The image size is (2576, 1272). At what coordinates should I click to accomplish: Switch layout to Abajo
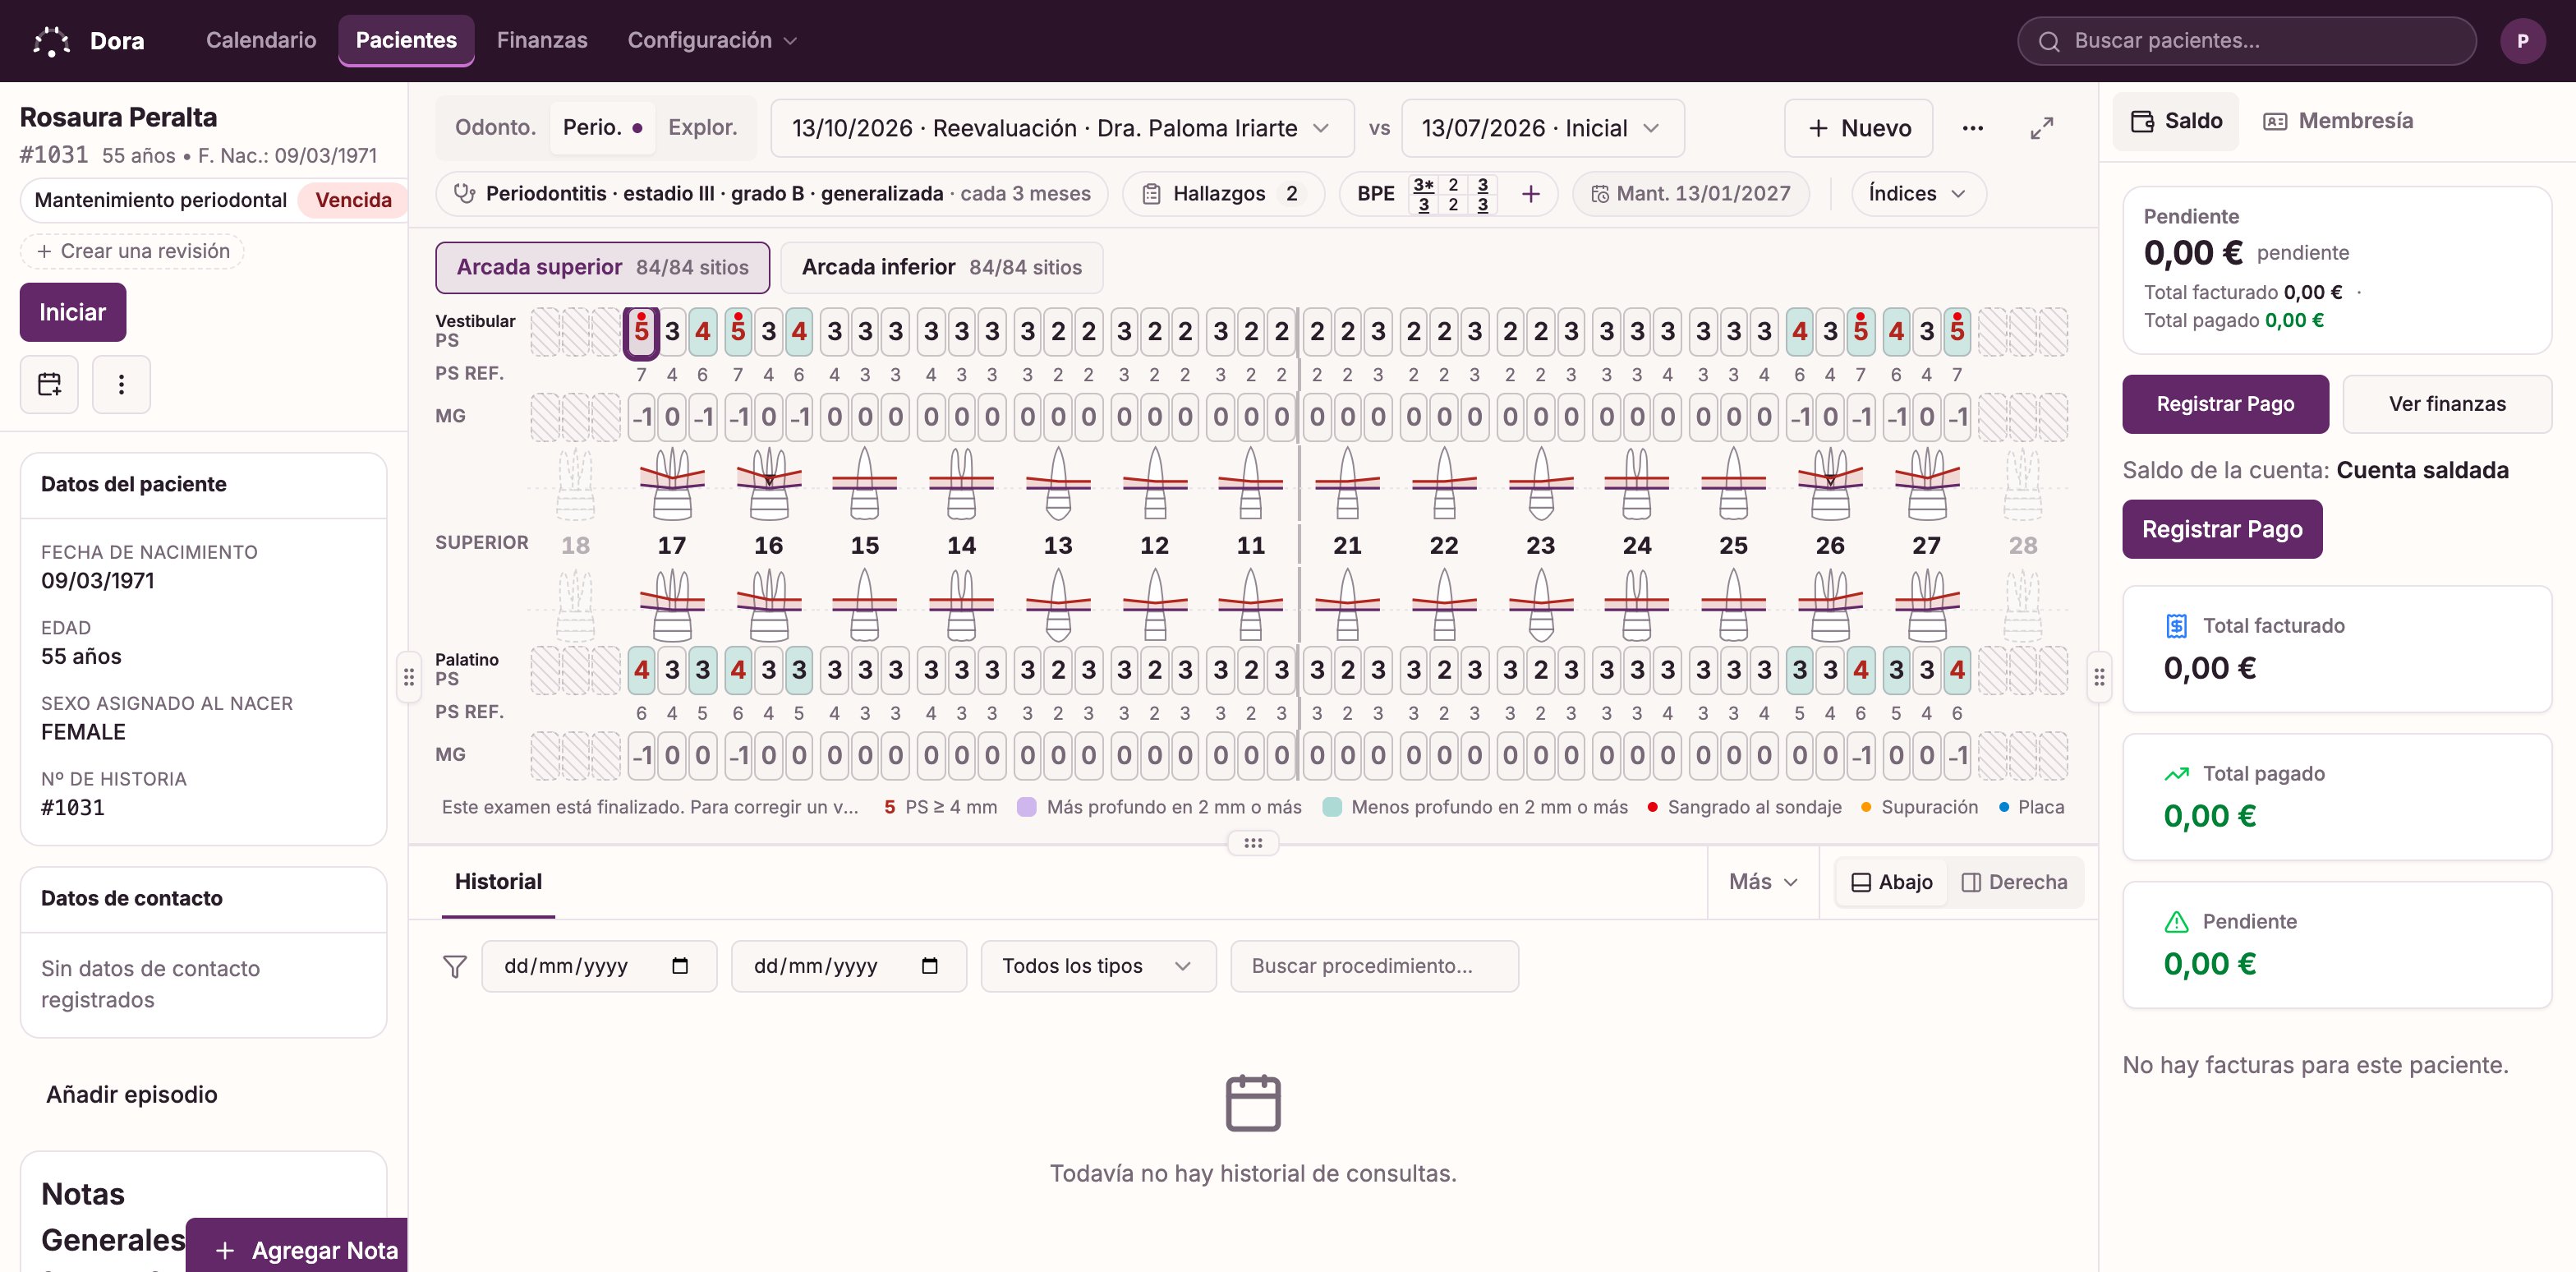coord(1892,882)
